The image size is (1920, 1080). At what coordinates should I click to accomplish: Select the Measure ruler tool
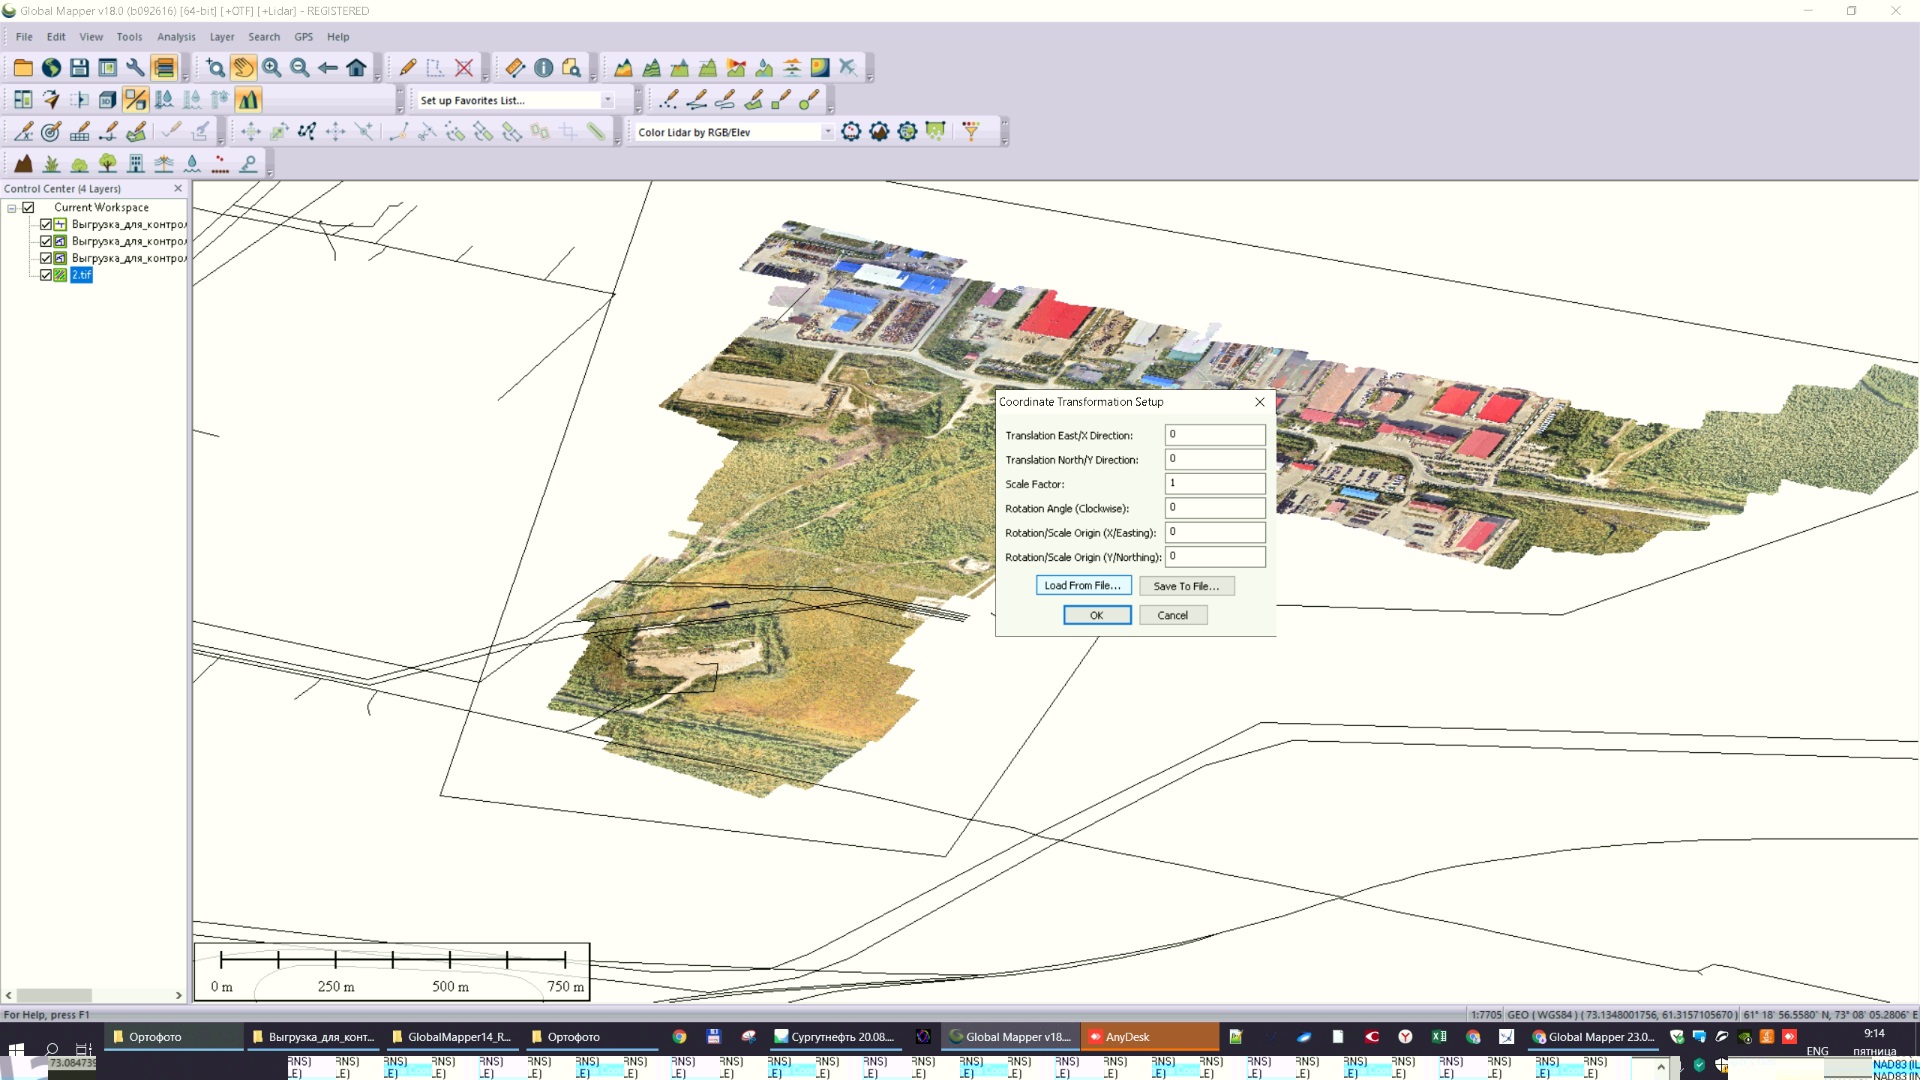point(515,68)
